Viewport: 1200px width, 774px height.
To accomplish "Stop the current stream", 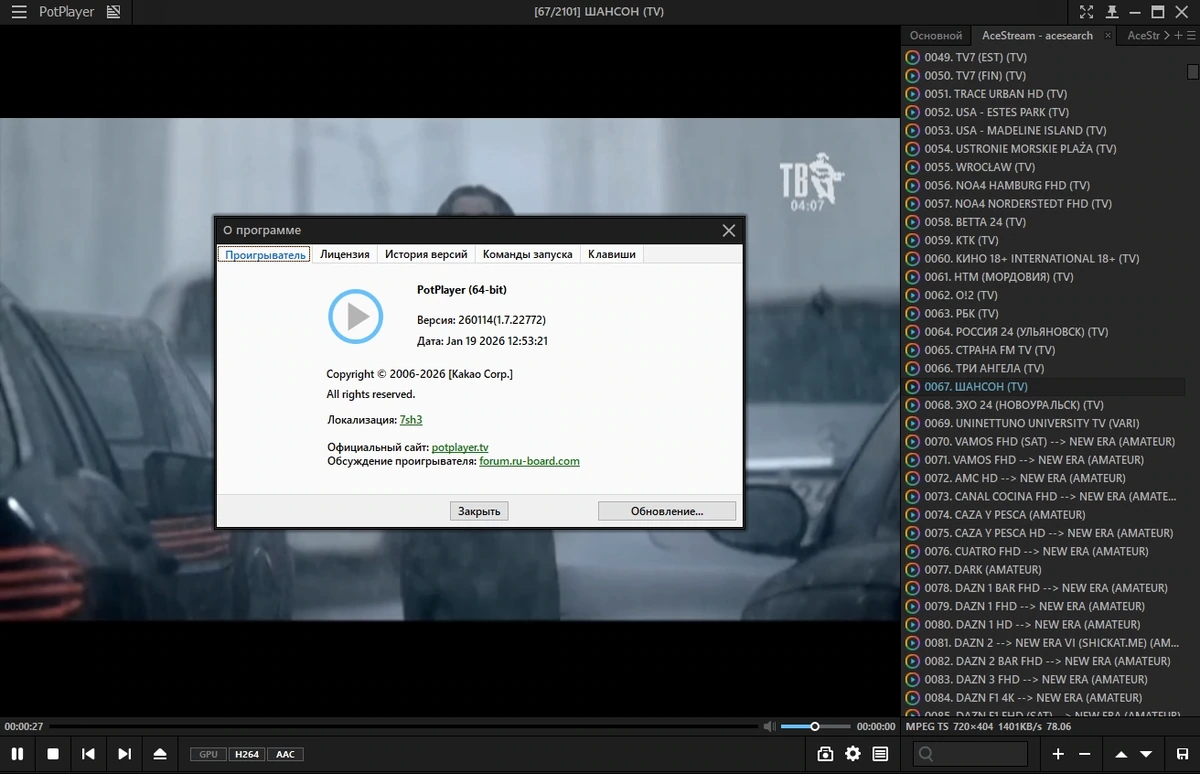I will pos(54,754).
